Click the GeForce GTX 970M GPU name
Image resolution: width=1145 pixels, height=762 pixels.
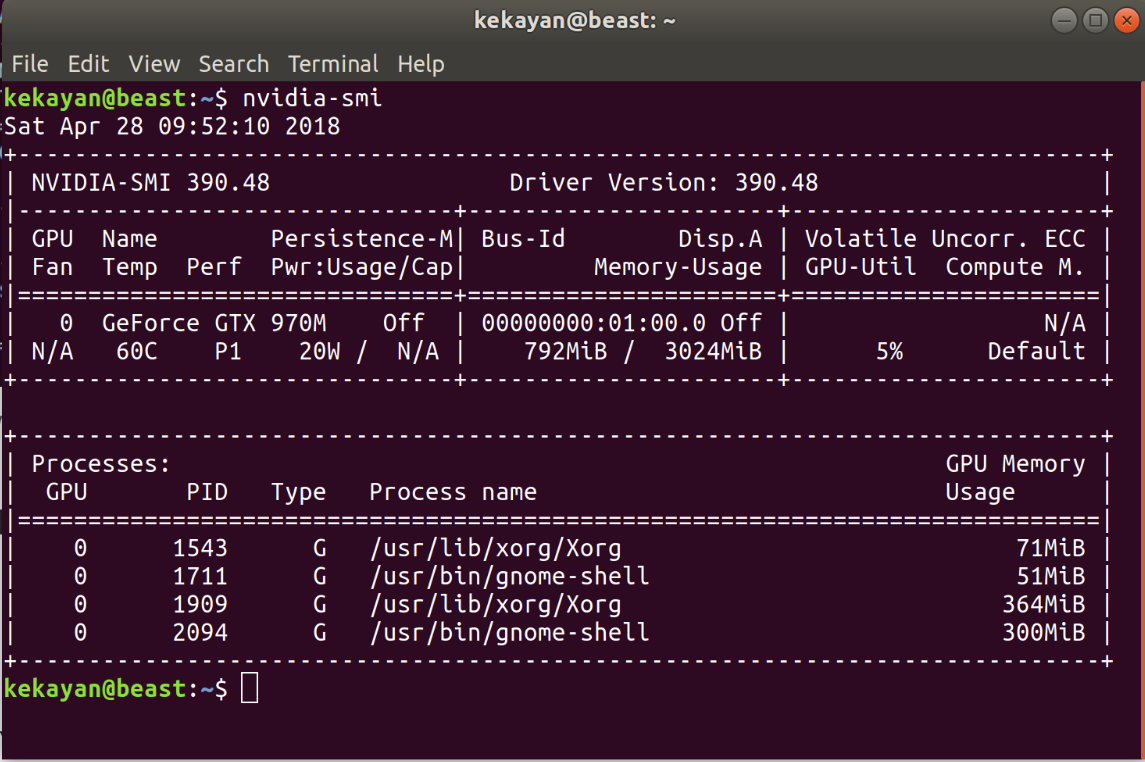215,322
